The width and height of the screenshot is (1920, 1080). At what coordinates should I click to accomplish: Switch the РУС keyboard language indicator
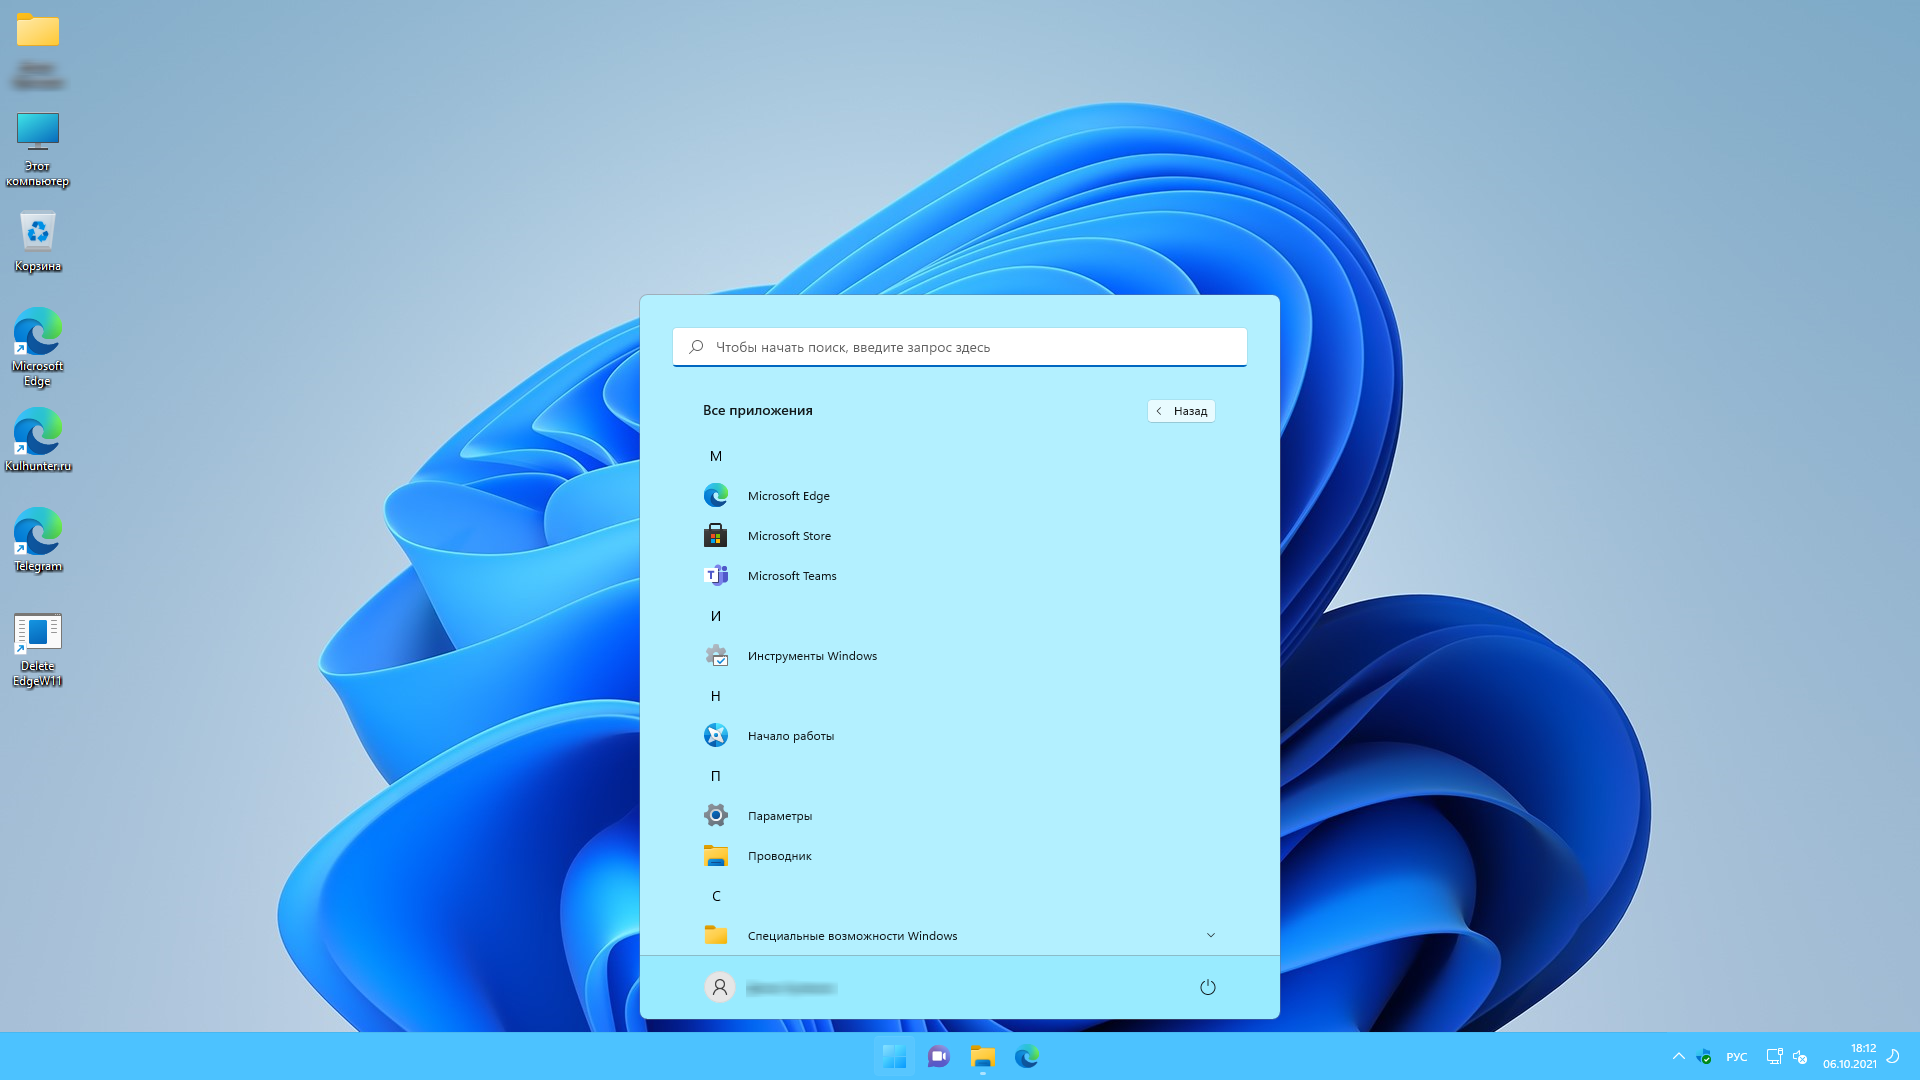tap(1736, 1057)
